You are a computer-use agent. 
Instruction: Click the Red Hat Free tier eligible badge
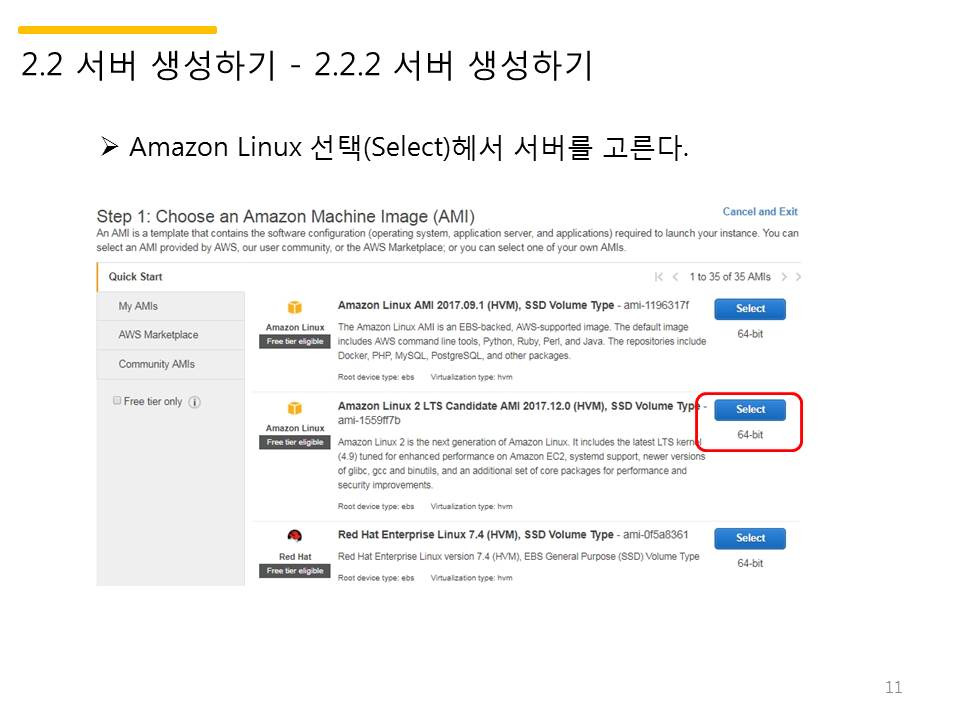coord(294,571)
